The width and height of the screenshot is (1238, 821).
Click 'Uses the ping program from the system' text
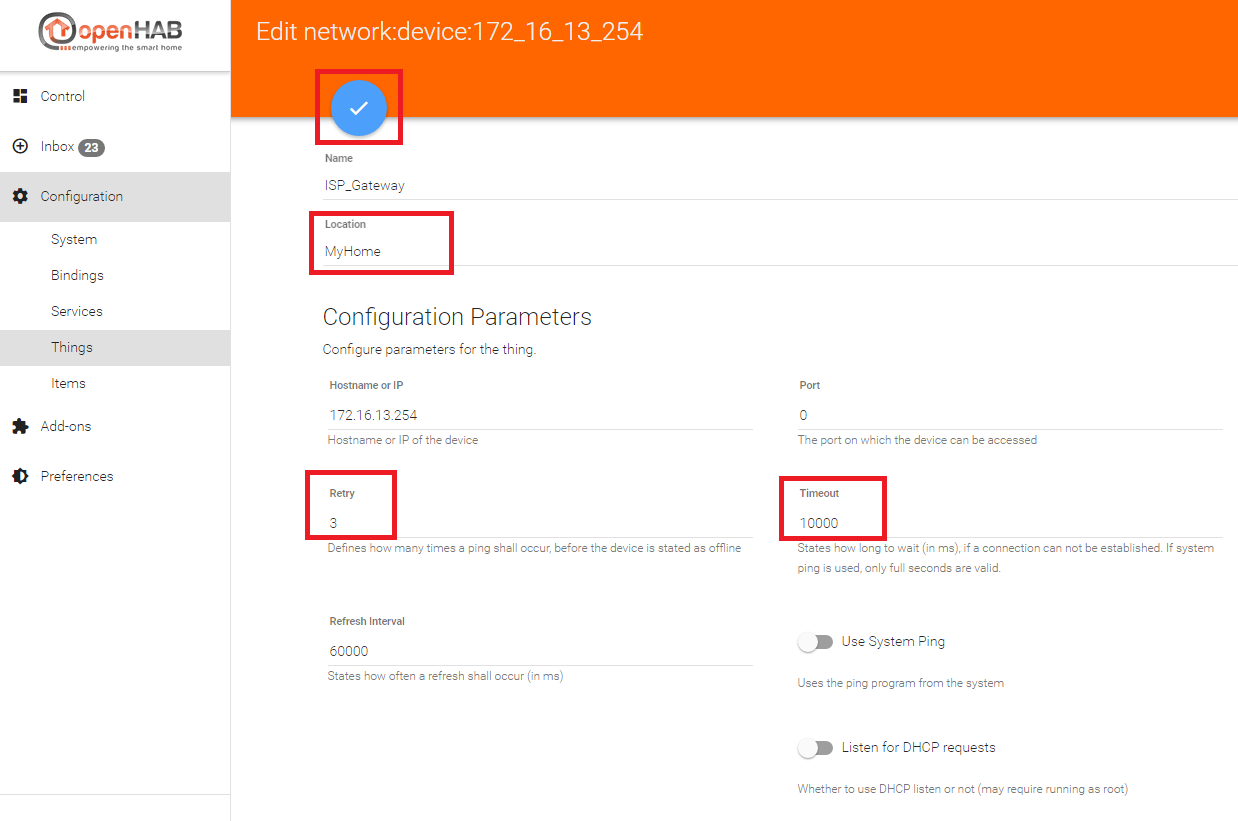[x=901, y=683]
